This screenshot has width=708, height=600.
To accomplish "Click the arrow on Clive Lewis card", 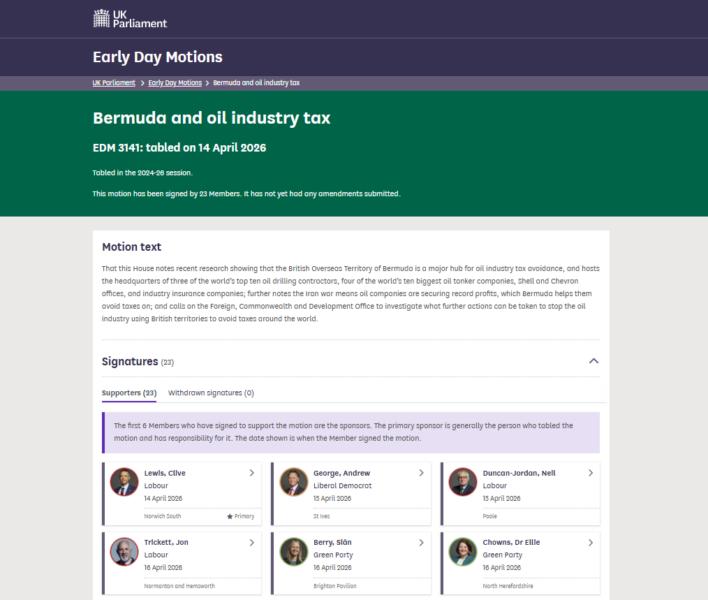I will click(x=251, y=473).
